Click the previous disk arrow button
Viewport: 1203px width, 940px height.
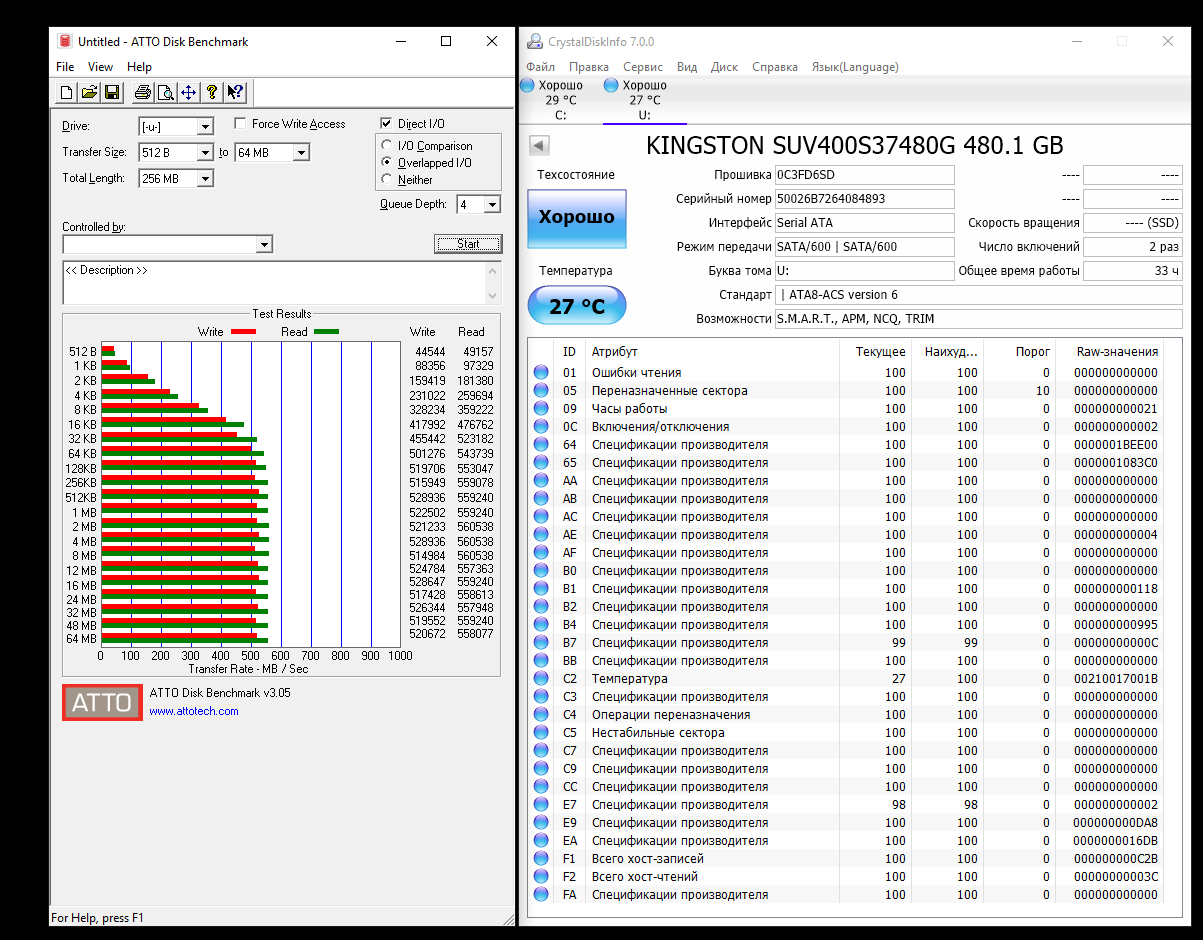(539, 146)
